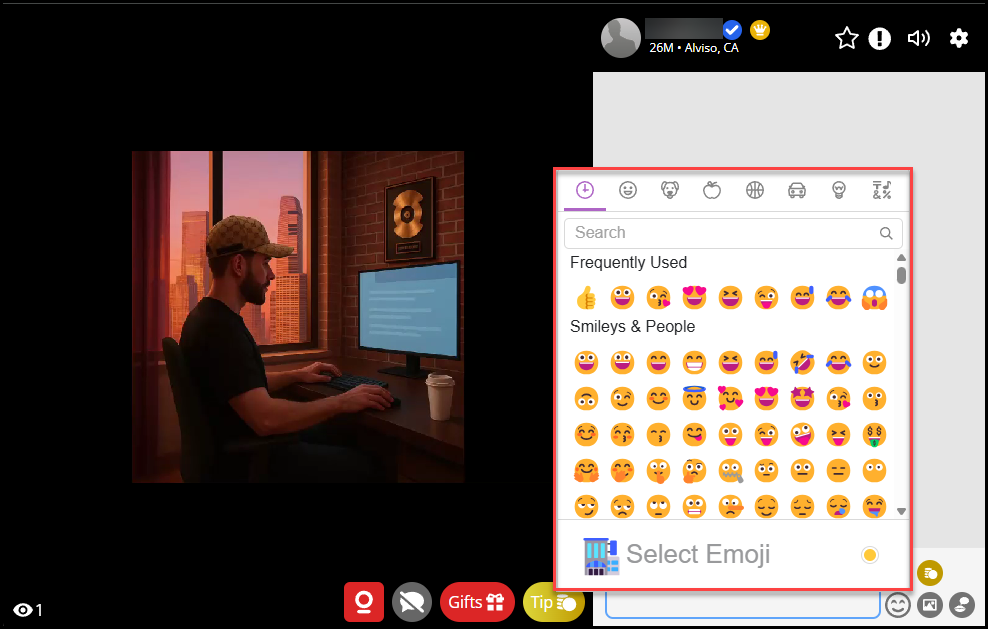
Task: Open the Food emoji tab with apple icon
Action: click(712, 190)
